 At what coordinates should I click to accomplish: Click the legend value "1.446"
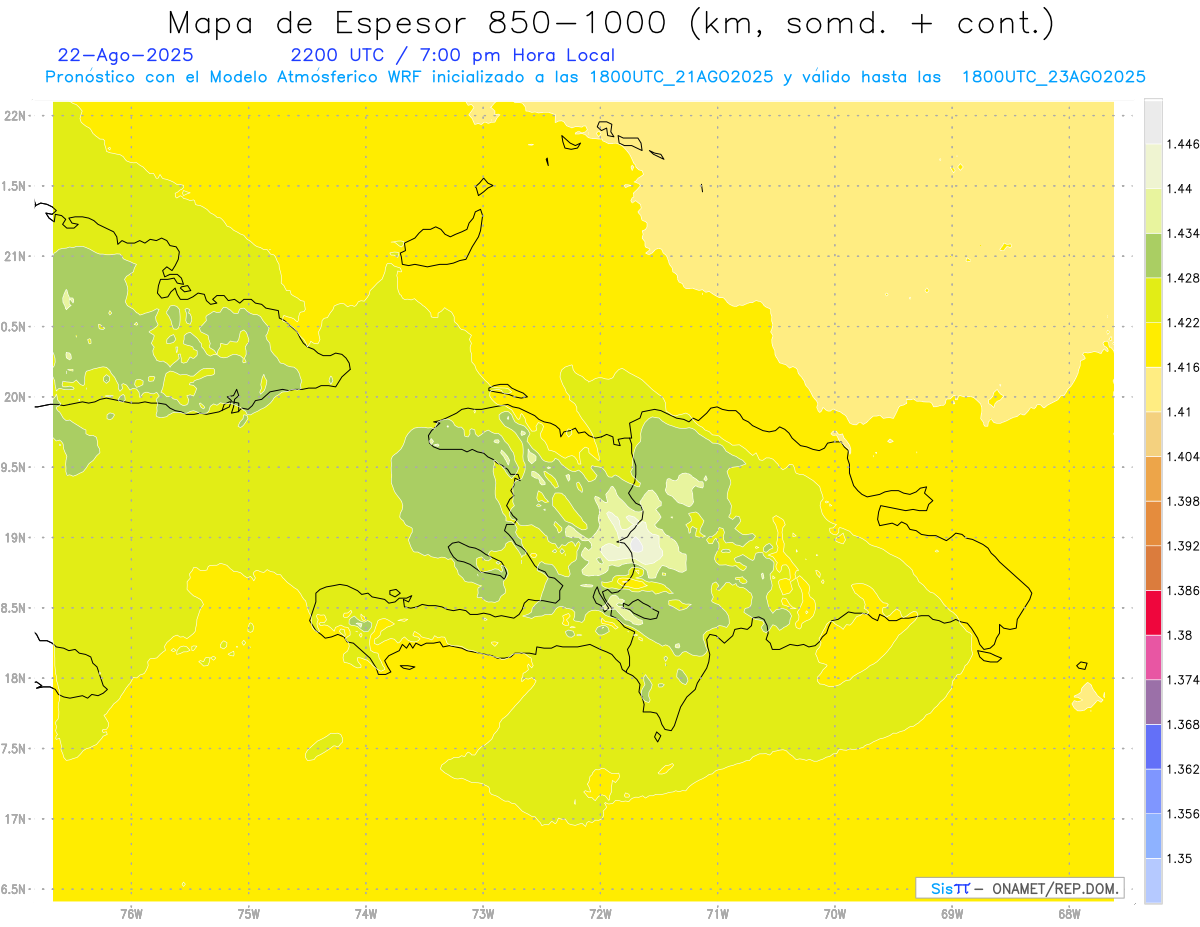pyautogui.click(x=1184, y=144)
